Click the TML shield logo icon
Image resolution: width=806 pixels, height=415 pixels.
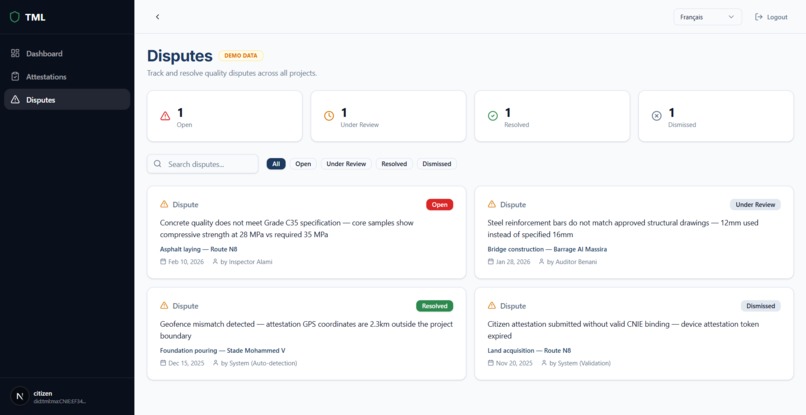click(14, 17)
